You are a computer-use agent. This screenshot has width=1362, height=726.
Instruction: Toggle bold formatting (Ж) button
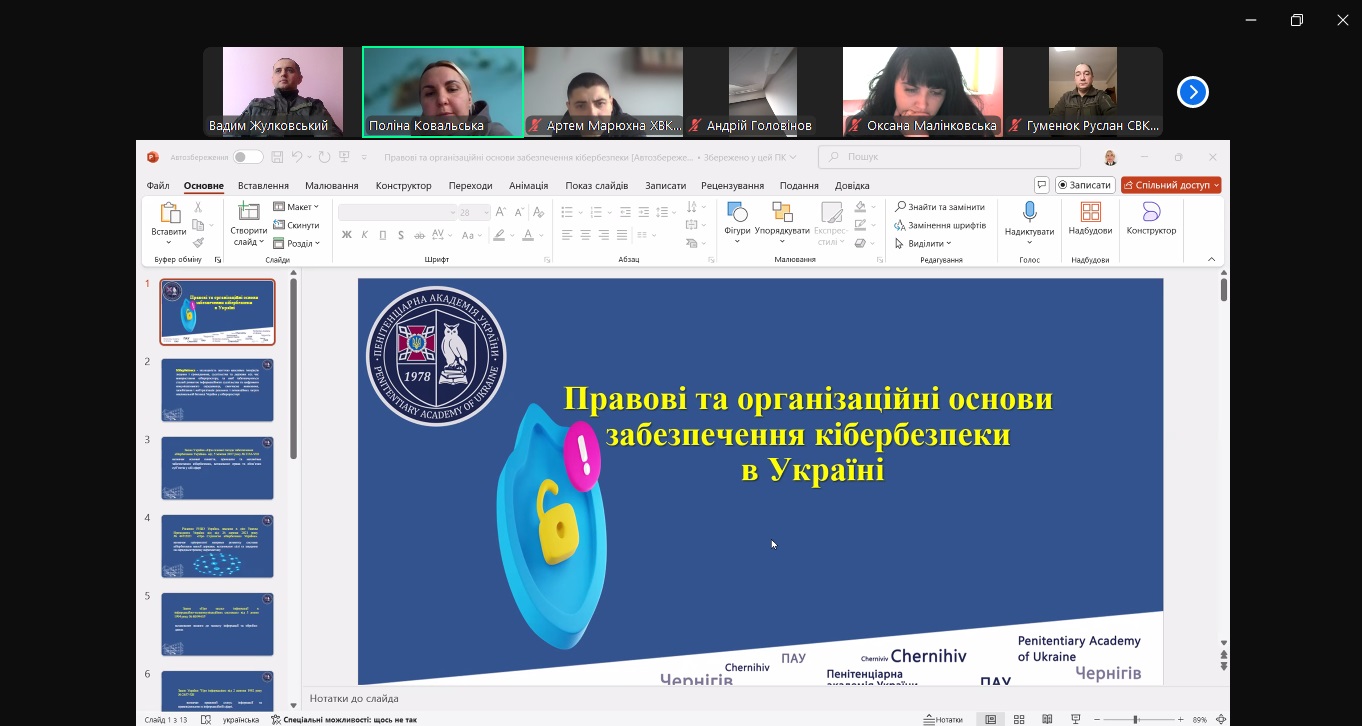coord(347,235)
